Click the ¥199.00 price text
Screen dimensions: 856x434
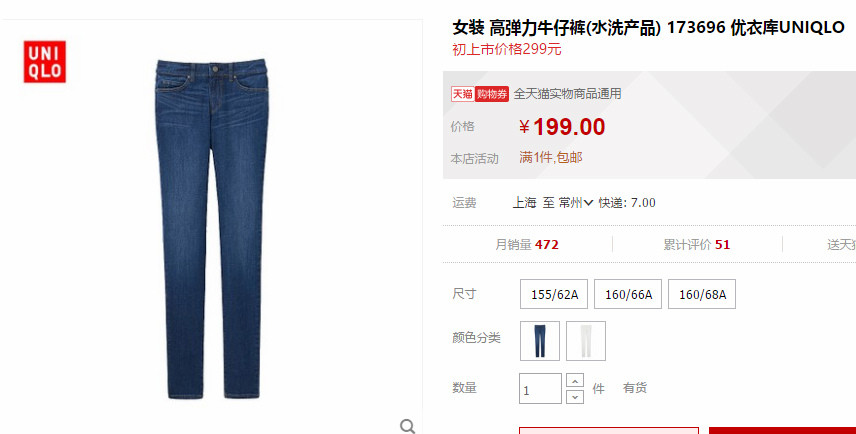point(562,127)
